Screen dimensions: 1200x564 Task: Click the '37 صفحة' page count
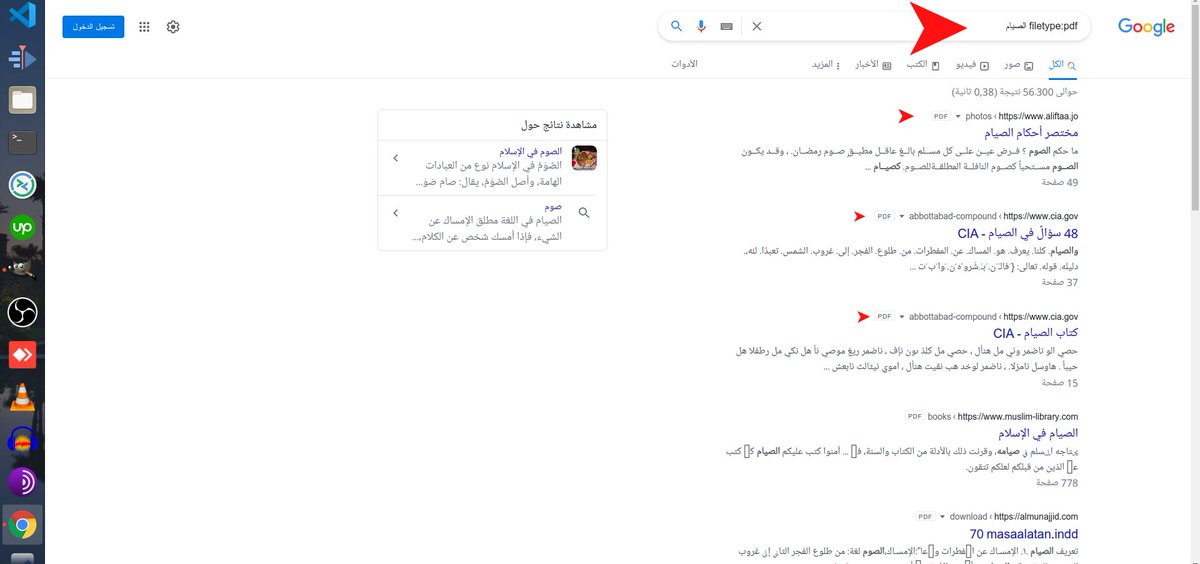click(x=1059, y=283)
